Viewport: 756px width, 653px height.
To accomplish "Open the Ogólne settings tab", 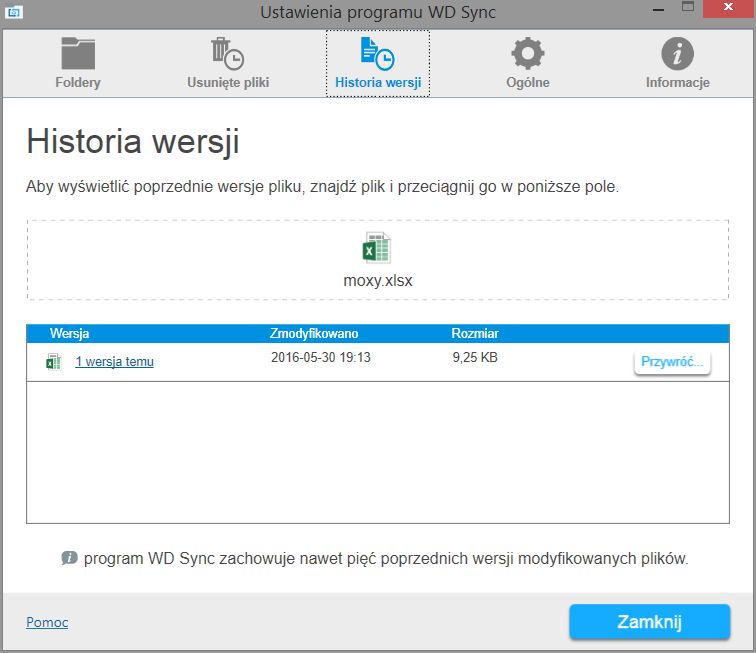I will 527,64.
